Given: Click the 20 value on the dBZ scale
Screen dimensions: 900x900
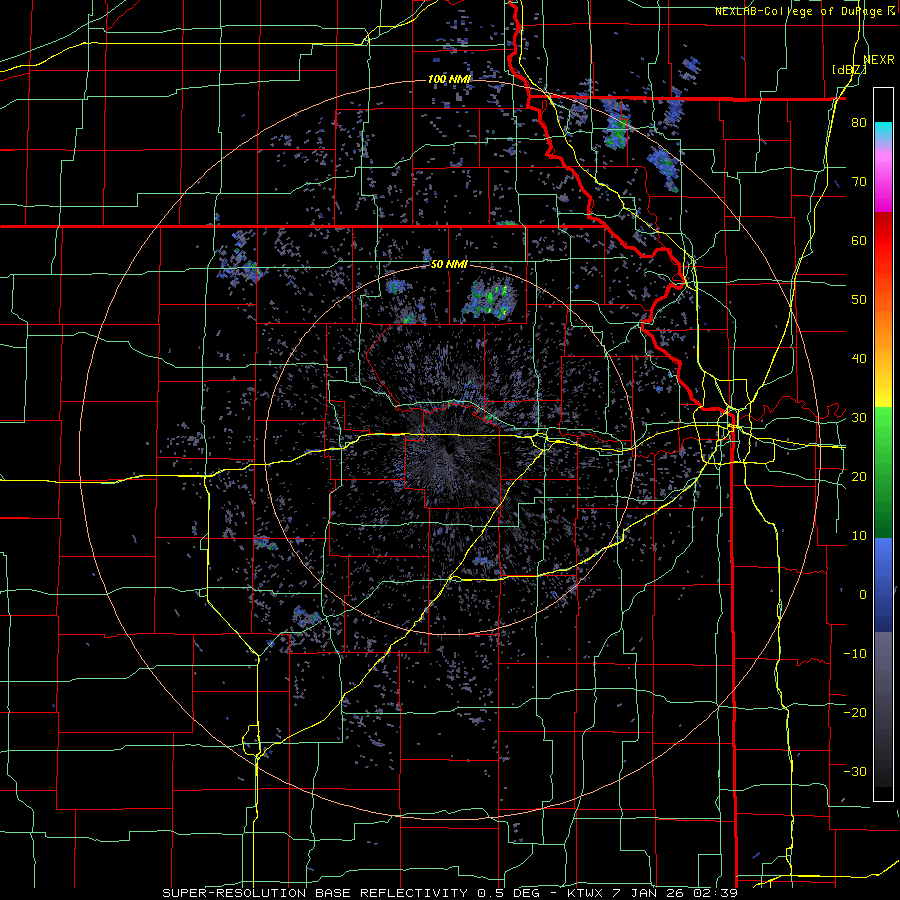Looking at the screenshot, I should (859, 476).
